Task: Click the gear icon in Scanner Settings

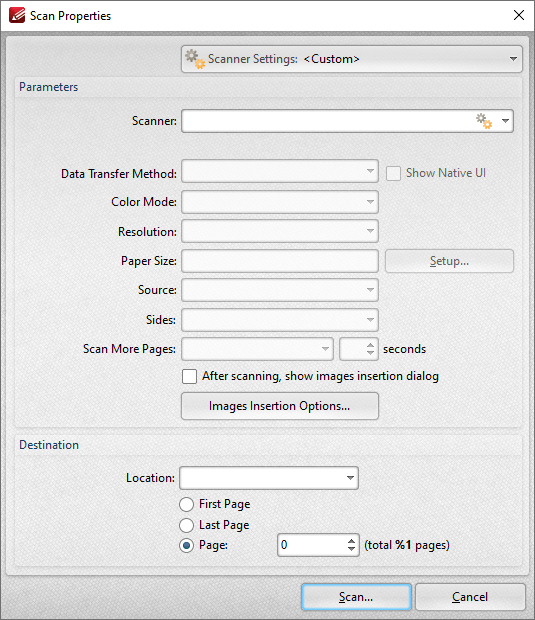Action: (x=195, y=59)
